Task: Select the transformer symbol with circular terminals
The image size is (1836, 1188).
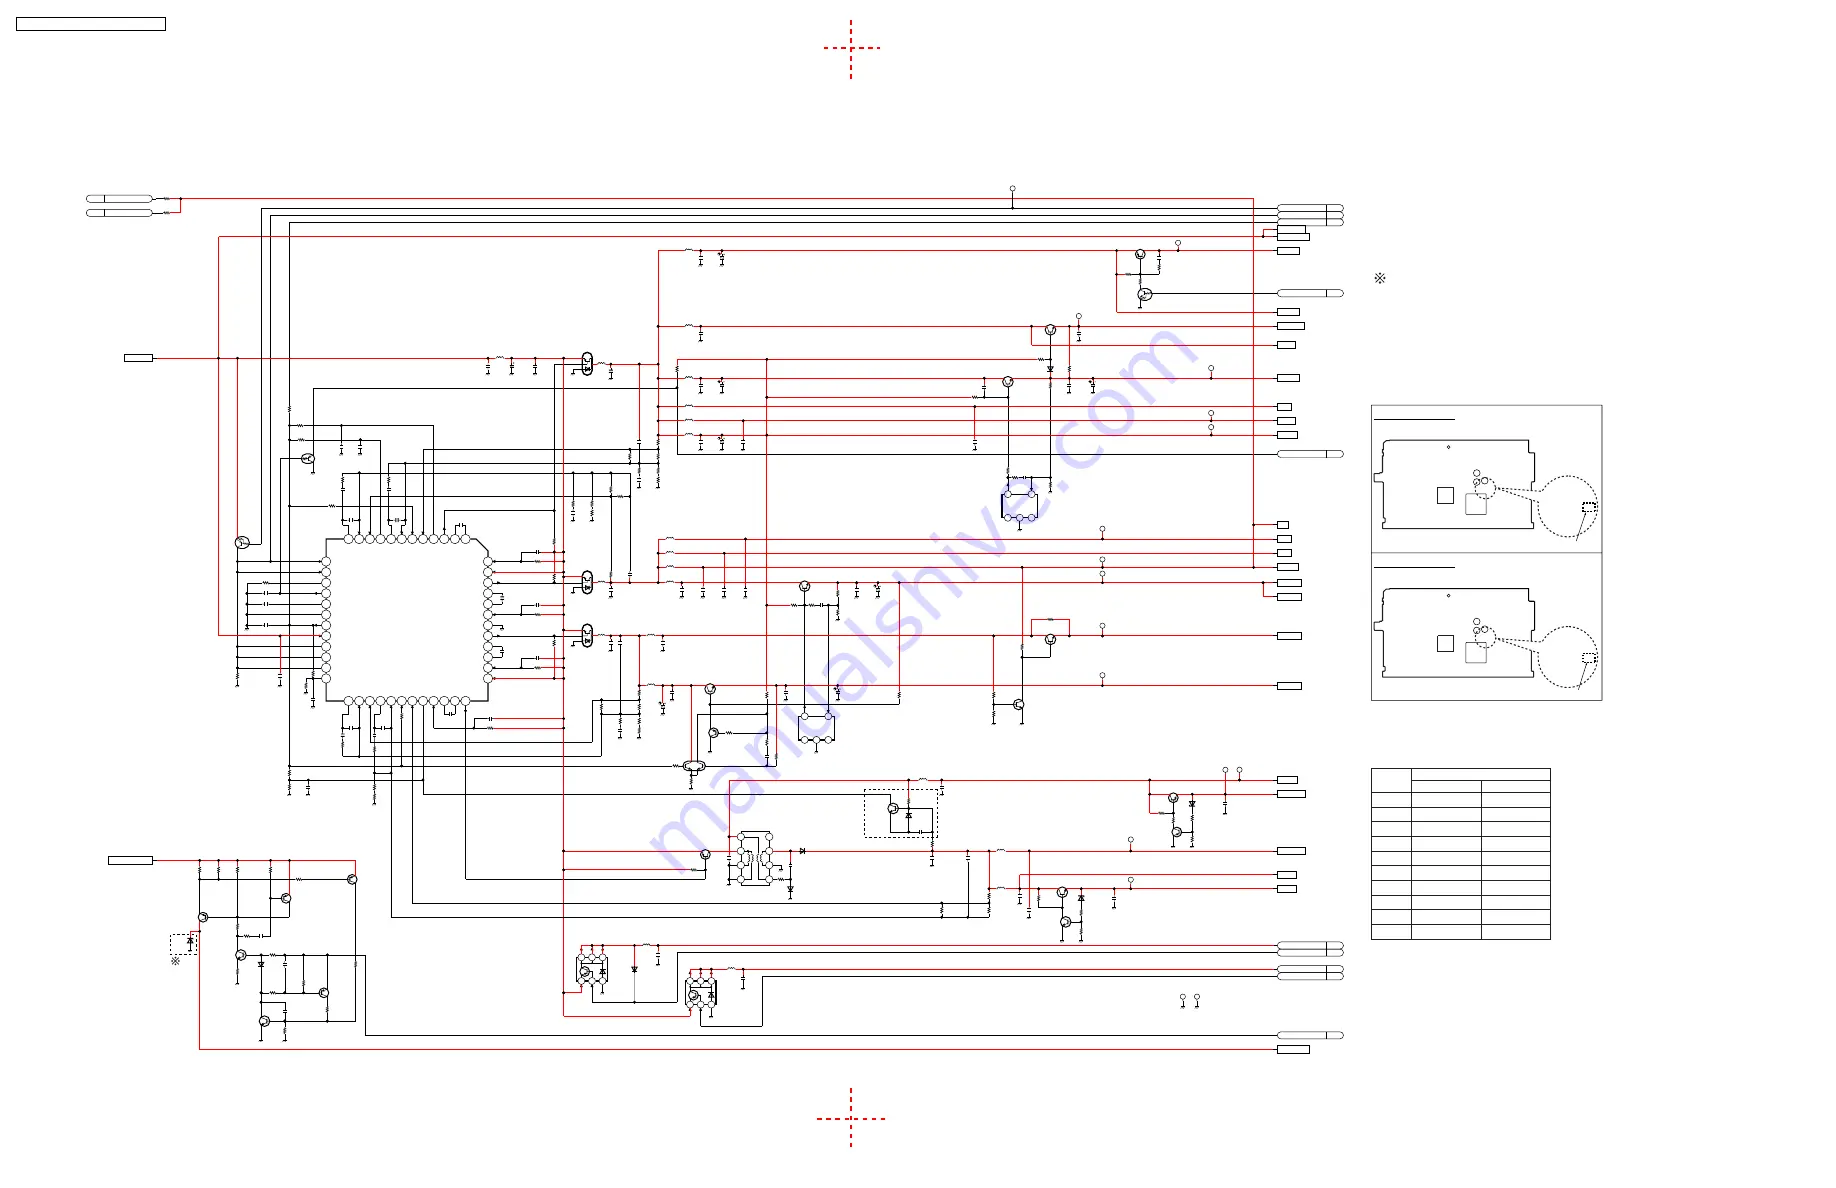Action: click(x=754, y=858)
